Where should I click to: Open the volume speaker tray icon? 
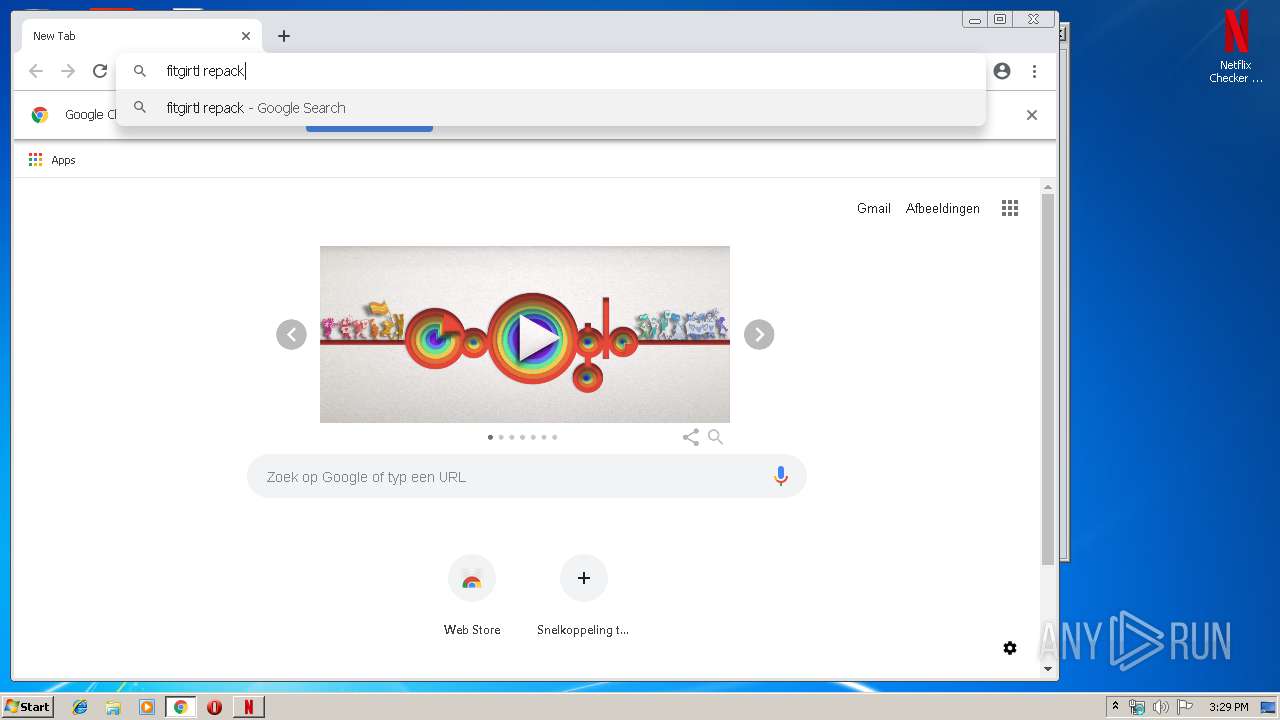pos(1160,707)
